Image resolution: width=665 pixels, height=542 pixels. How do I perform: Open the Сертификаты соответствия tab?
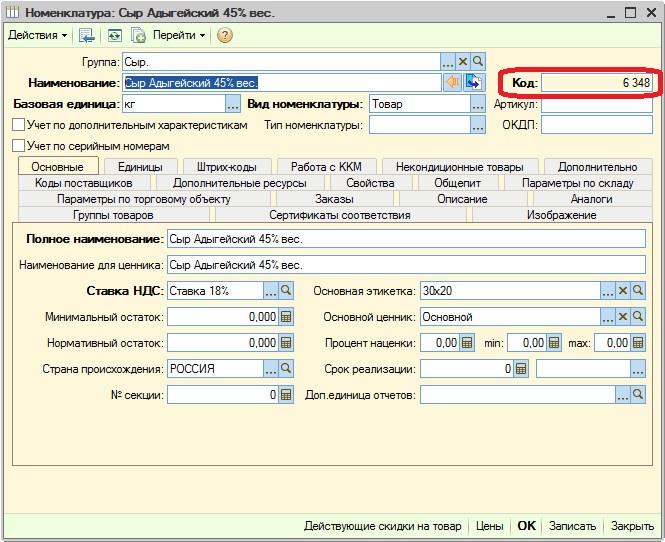(x=339, y=215)
